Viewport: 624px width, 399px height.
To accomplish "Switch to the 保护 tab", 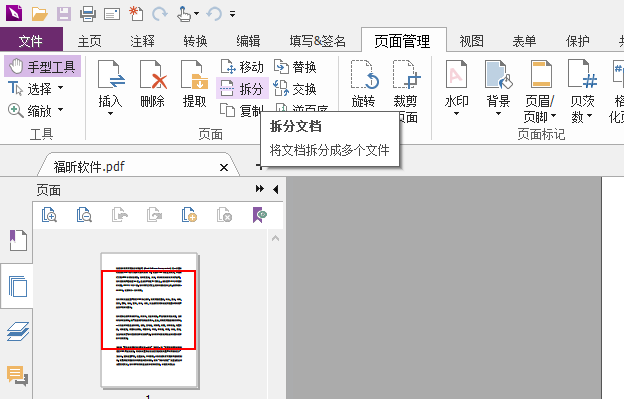I will [577, 41].
